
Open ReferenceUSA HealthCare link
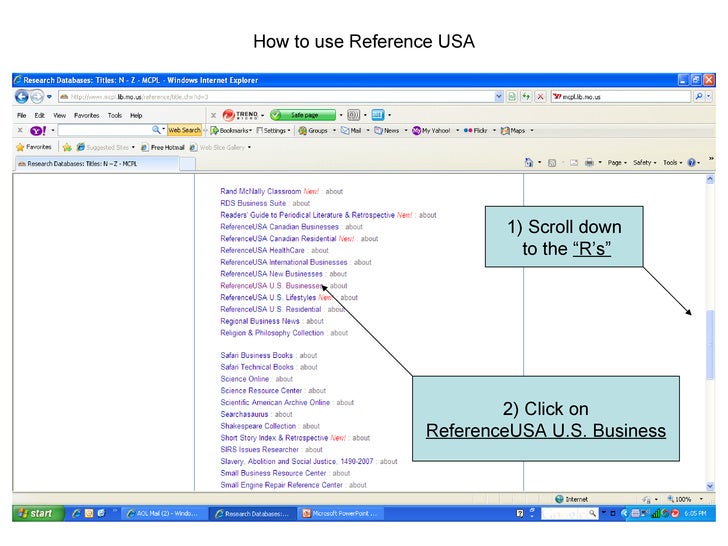tap(262, 250)
